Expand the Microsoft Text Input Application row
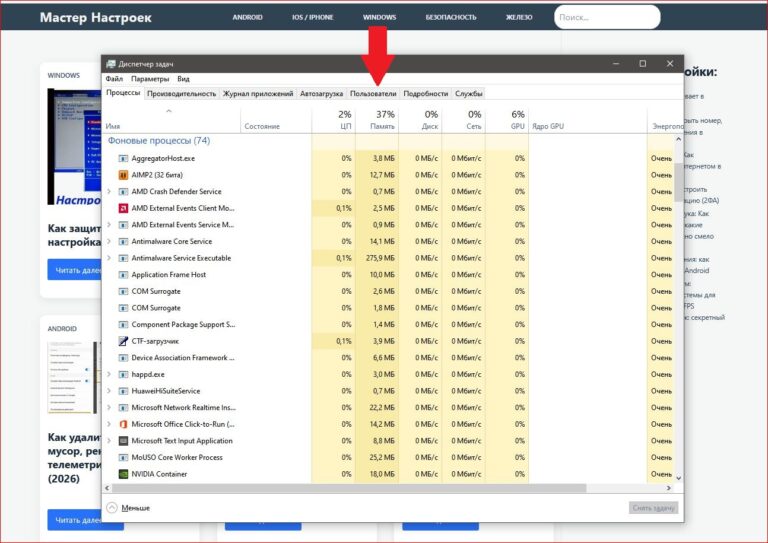The height and width of the screenshot is (543, 768). [109, 441]
